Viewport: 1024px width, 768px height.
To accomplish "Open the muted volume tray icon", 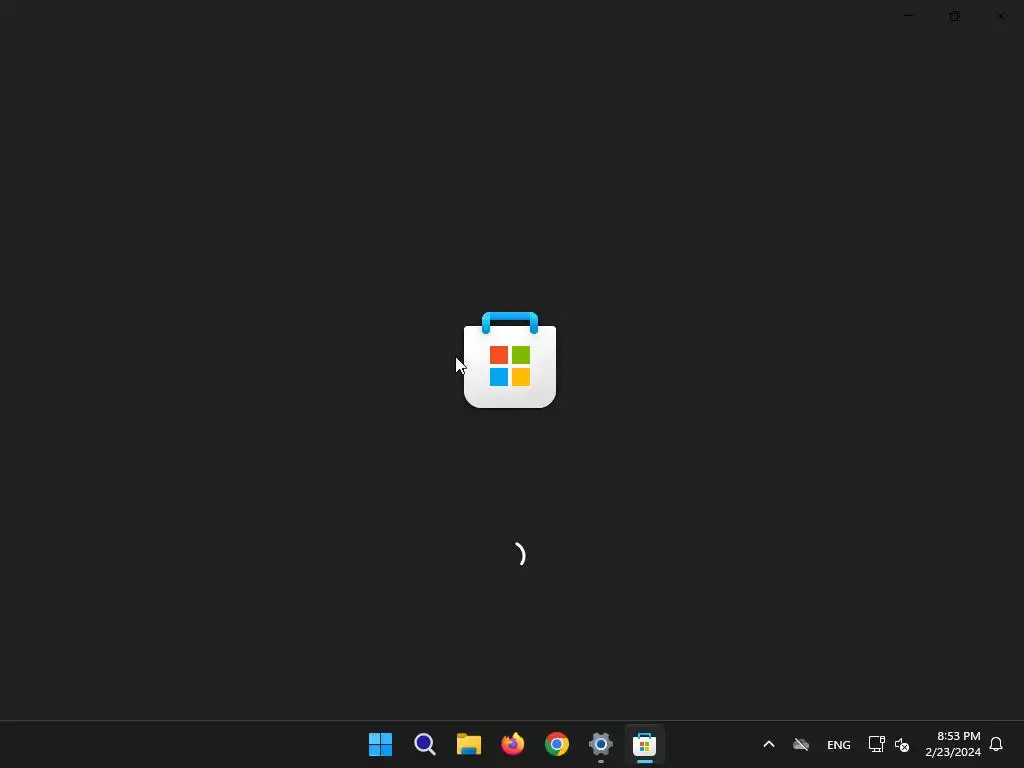I will pos(902,744).
